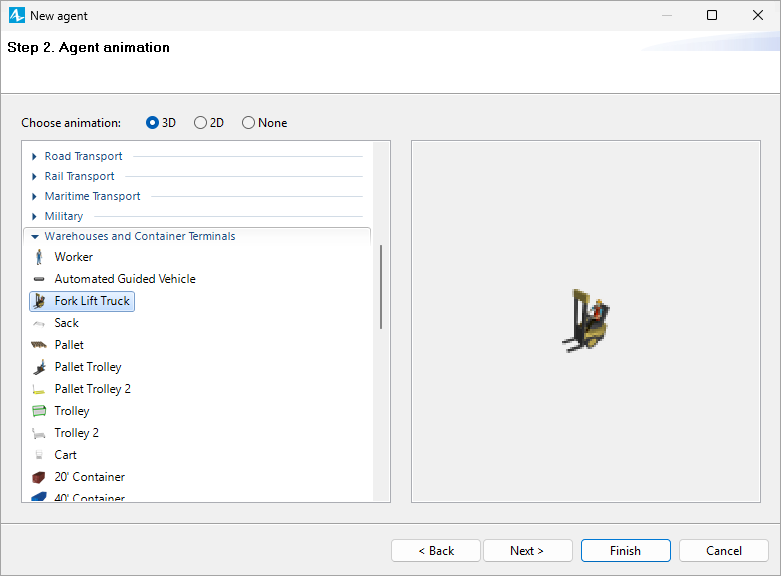781x576 pixels.
Task: Select the Cart list entry
Action: tap(66, 455)
